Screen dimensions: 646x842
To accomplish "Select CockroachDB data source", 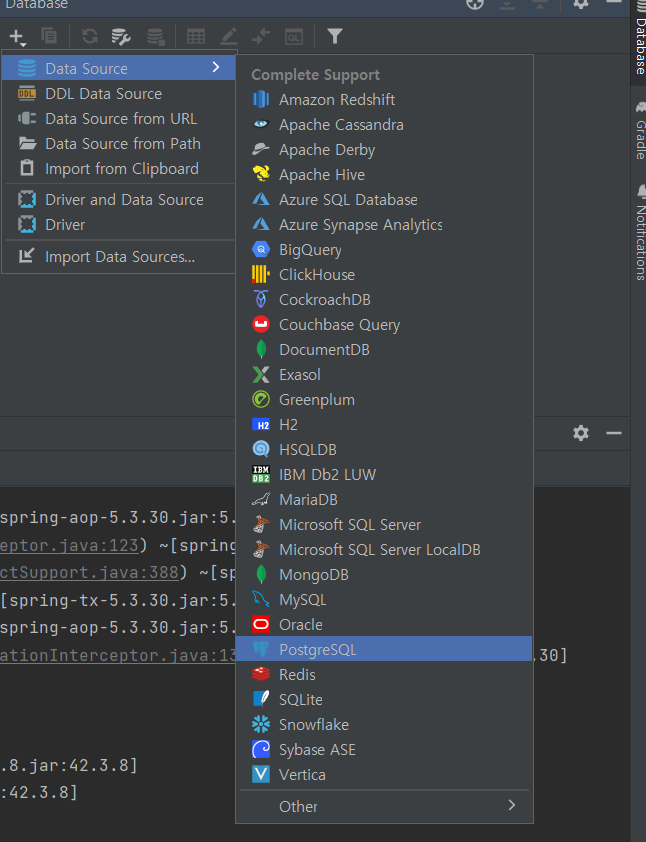I will click(x=384, y=300).
